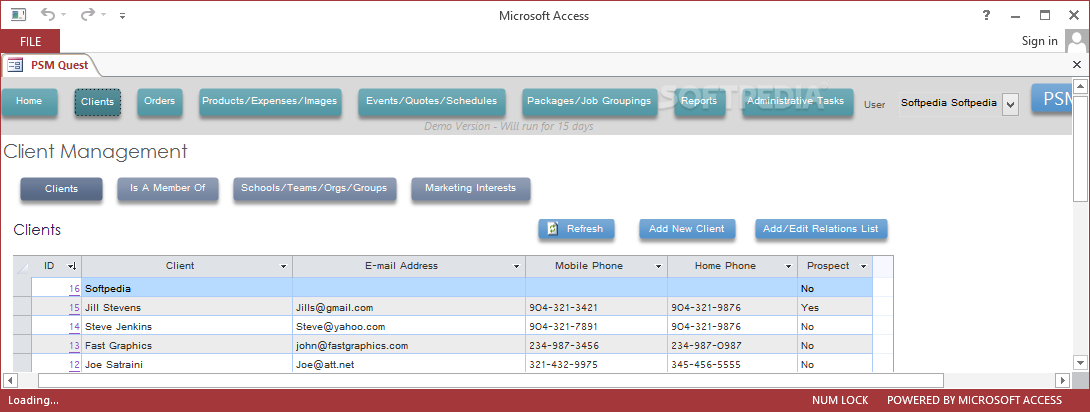Click the Redo arrow icon
The height and width of the screenshot is (412, 1090).
87,15
